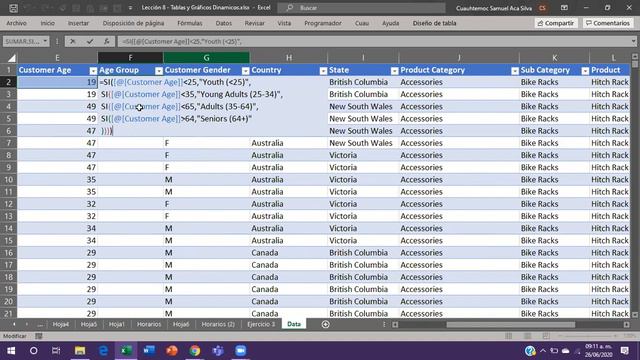Click the user avatar CS

(542, 8)
